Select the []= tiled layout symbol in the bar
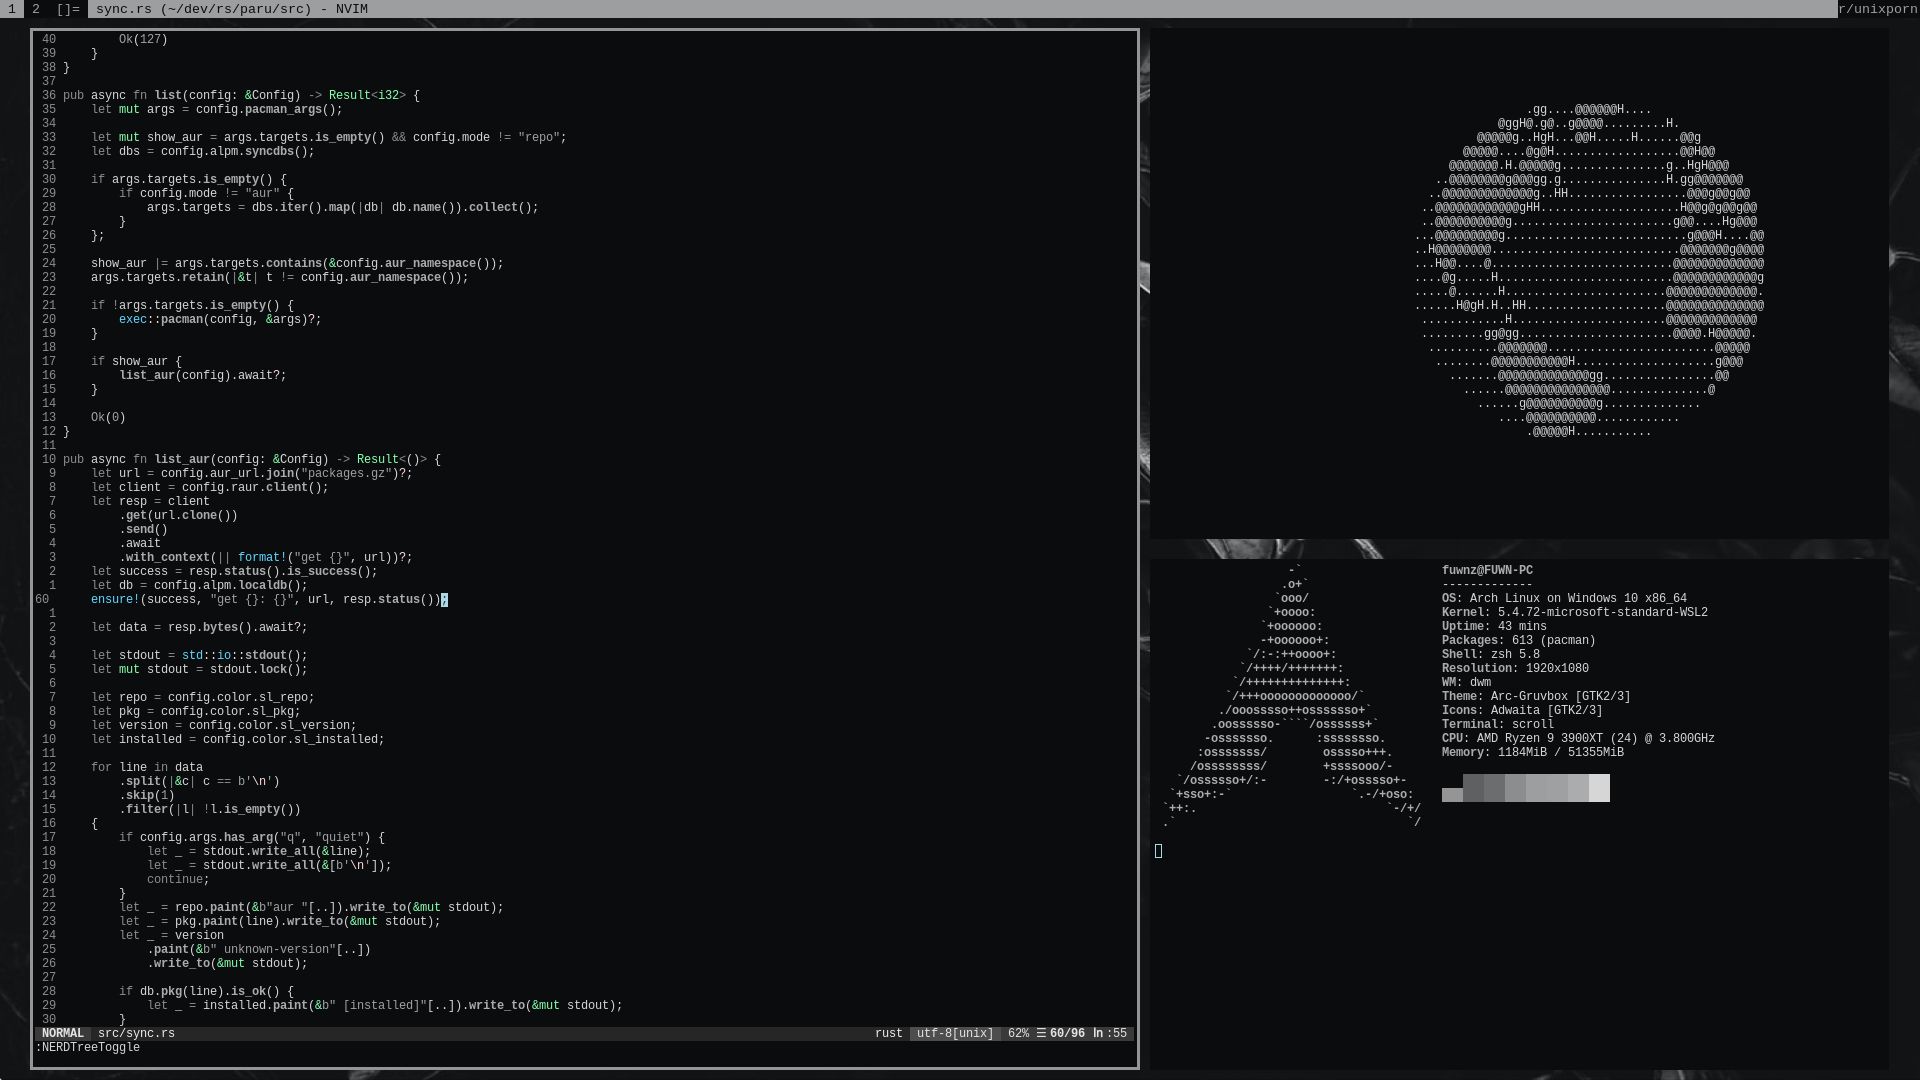 coord(68,9)
